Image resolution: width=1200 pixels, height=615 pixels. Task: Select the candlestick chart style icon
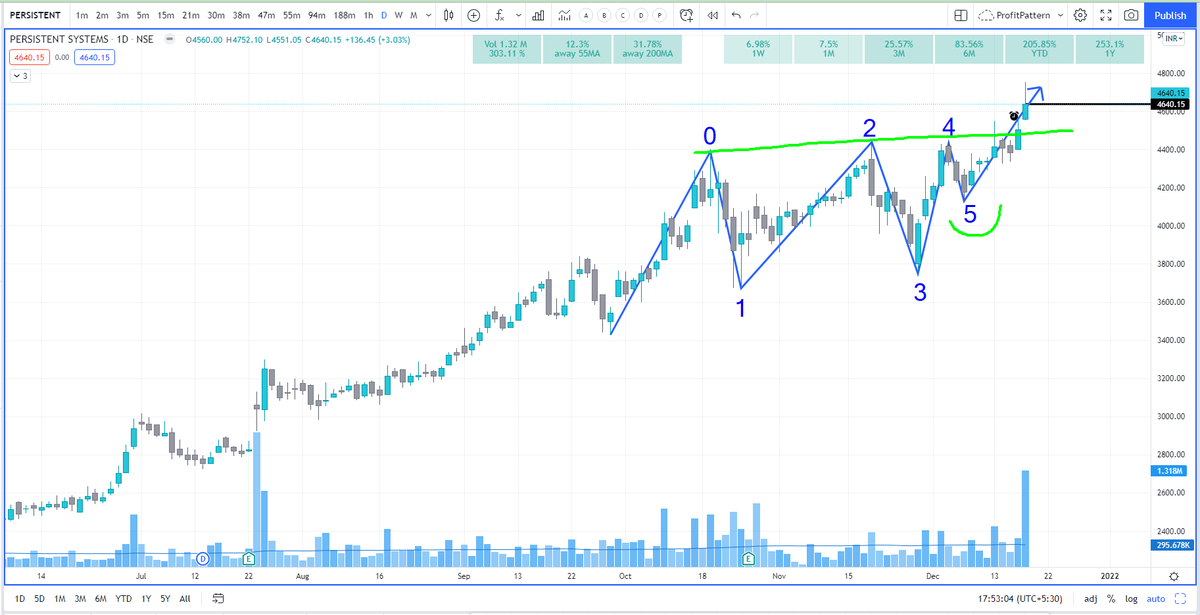[449, 15]
